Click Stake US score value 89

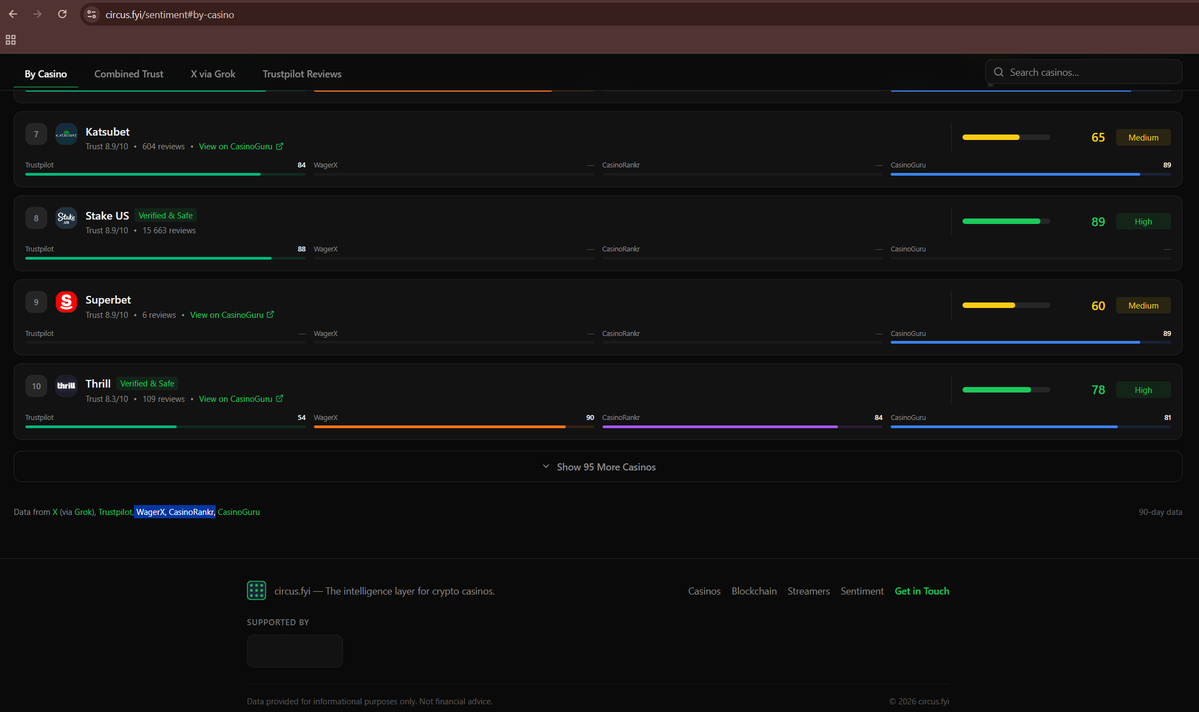(1098, 222)
